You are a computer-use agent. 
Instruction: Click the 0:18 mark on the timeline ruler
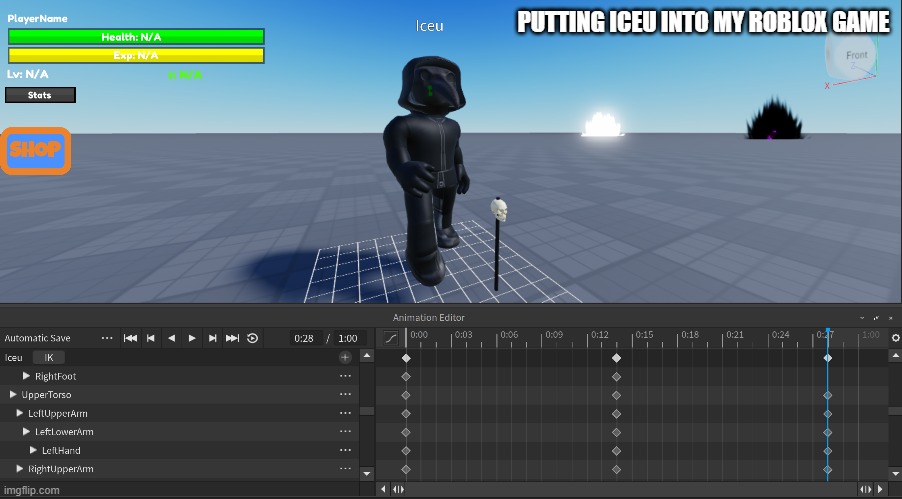690,334
